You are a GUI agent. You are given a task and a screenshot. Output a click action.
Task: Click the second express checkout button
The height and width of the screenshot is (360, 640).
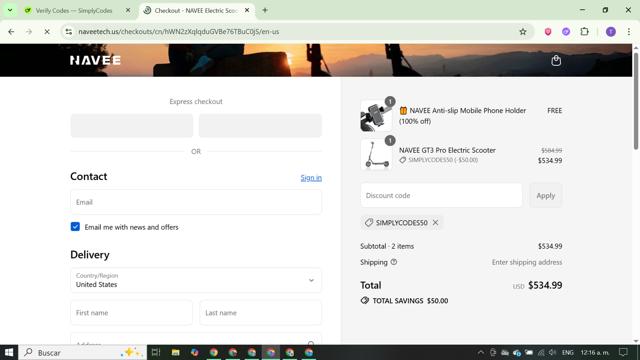[260, 125]
